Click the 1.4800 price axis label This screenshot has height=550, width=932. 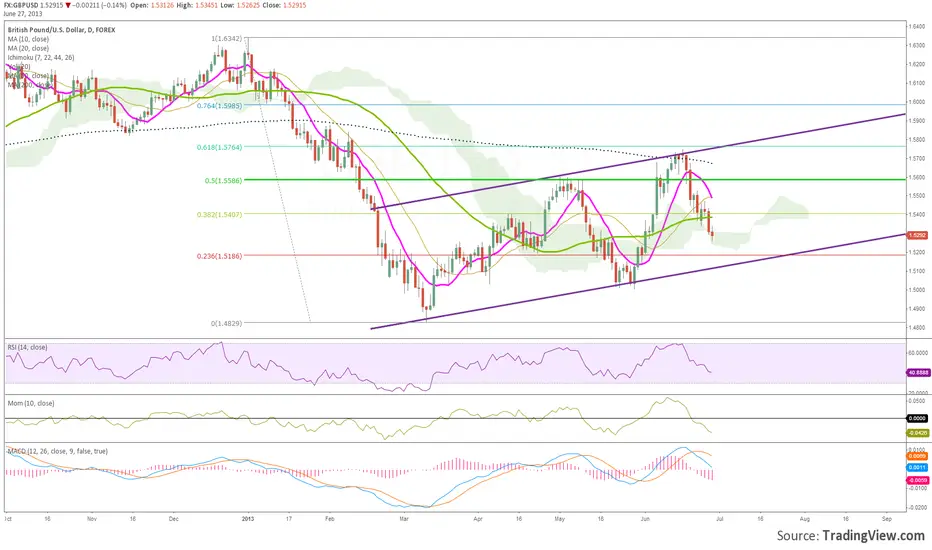click(x=917, y=328)
